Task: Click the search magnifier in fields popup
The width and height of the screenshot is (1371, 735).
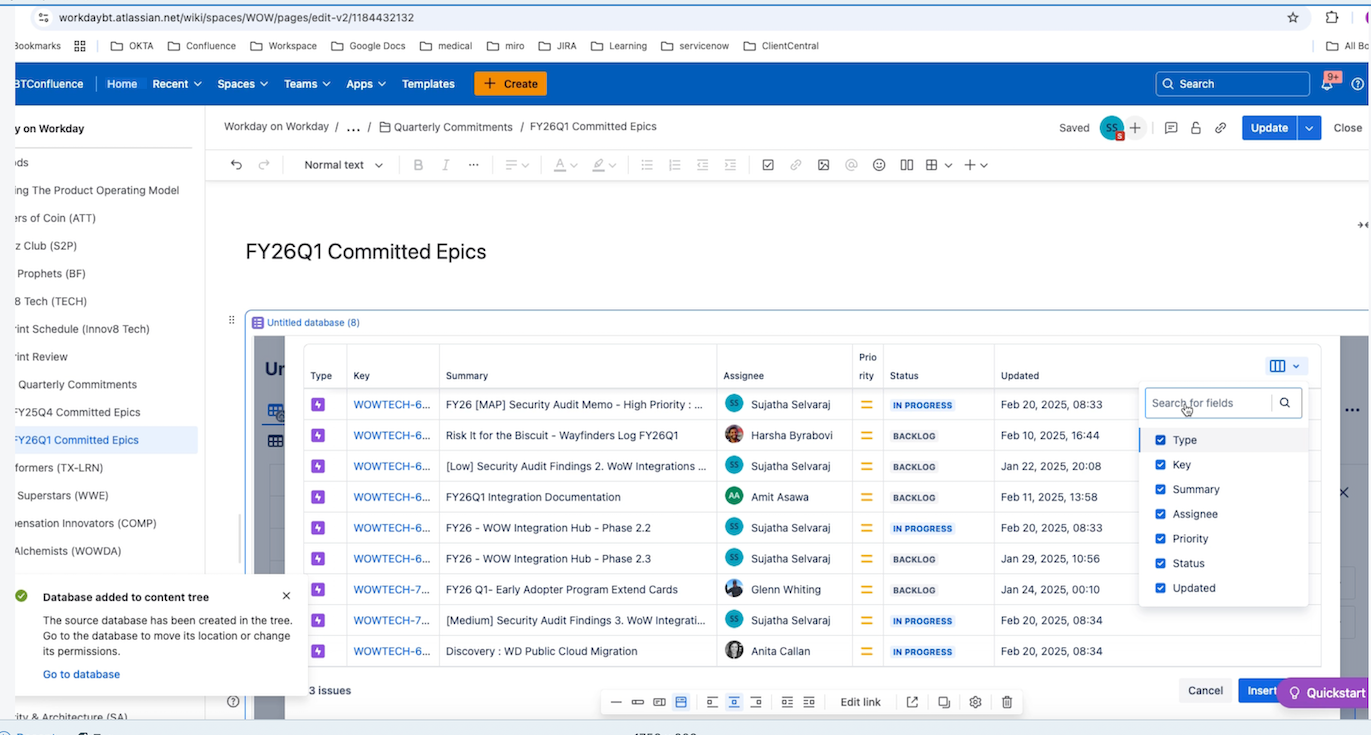Action: (1285, 403)
